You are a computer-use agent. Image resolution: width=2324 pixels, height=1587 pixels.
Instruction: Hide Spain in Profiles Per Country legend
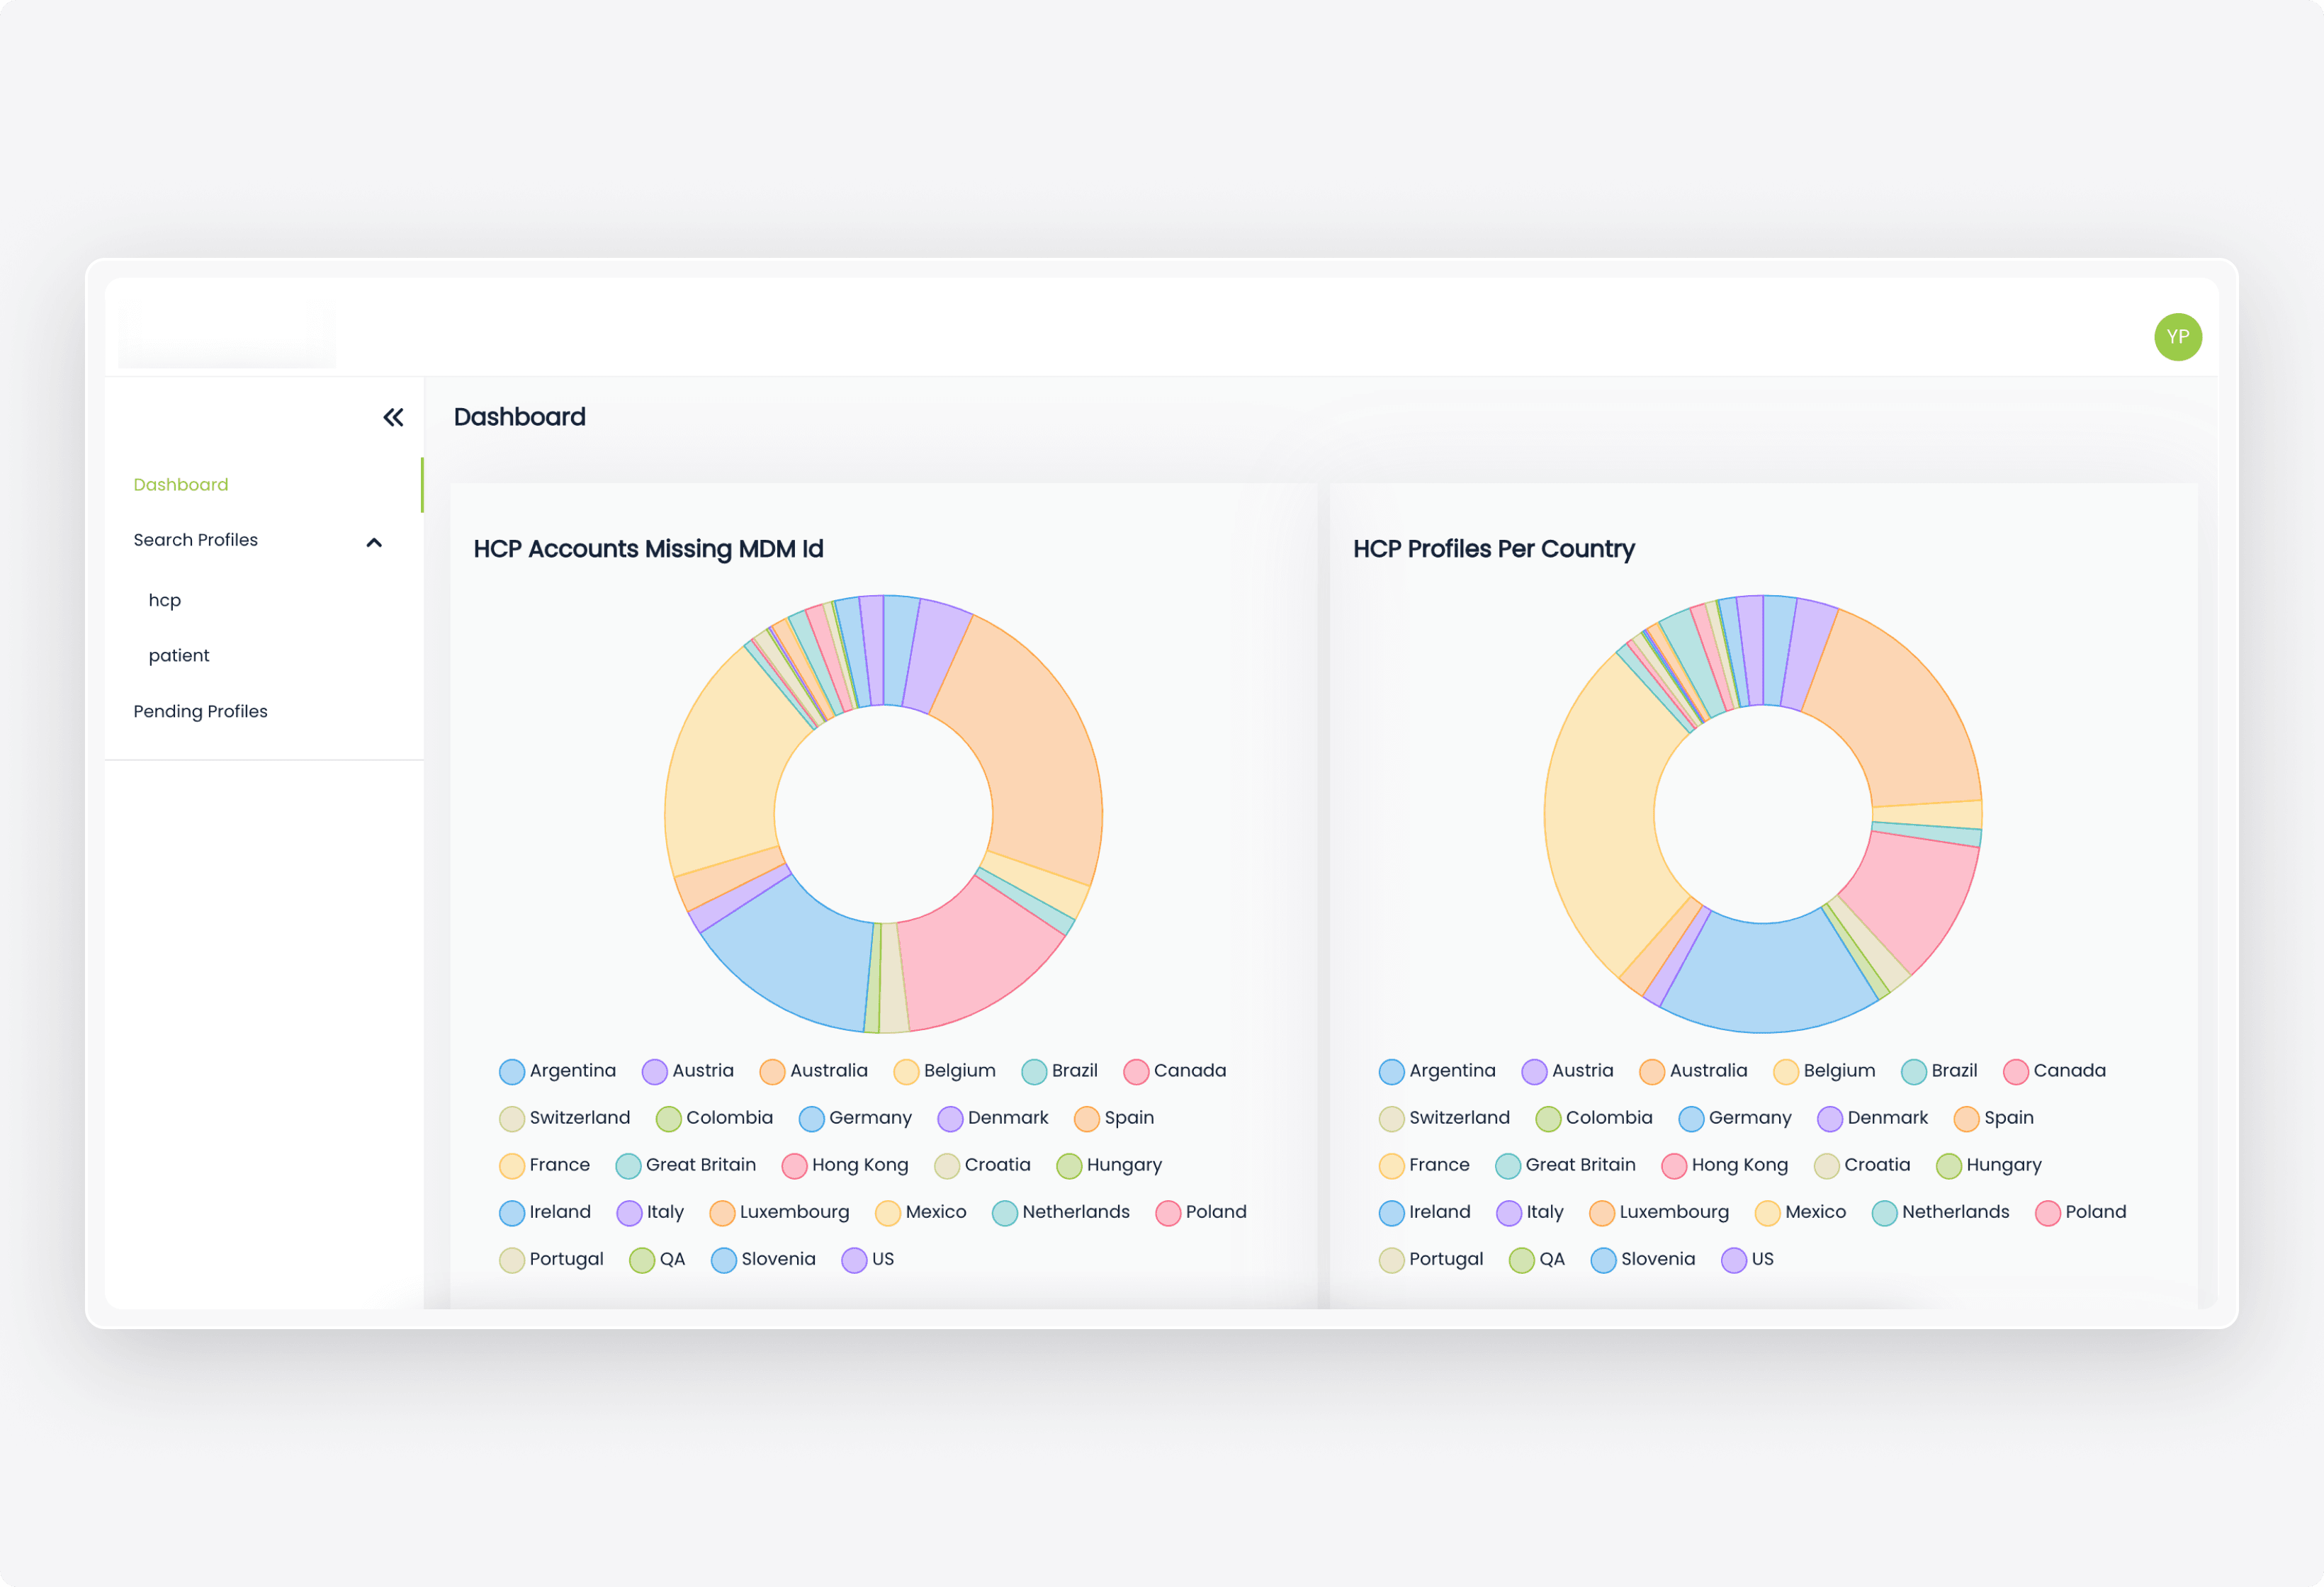click(x=1994, y=1118)
